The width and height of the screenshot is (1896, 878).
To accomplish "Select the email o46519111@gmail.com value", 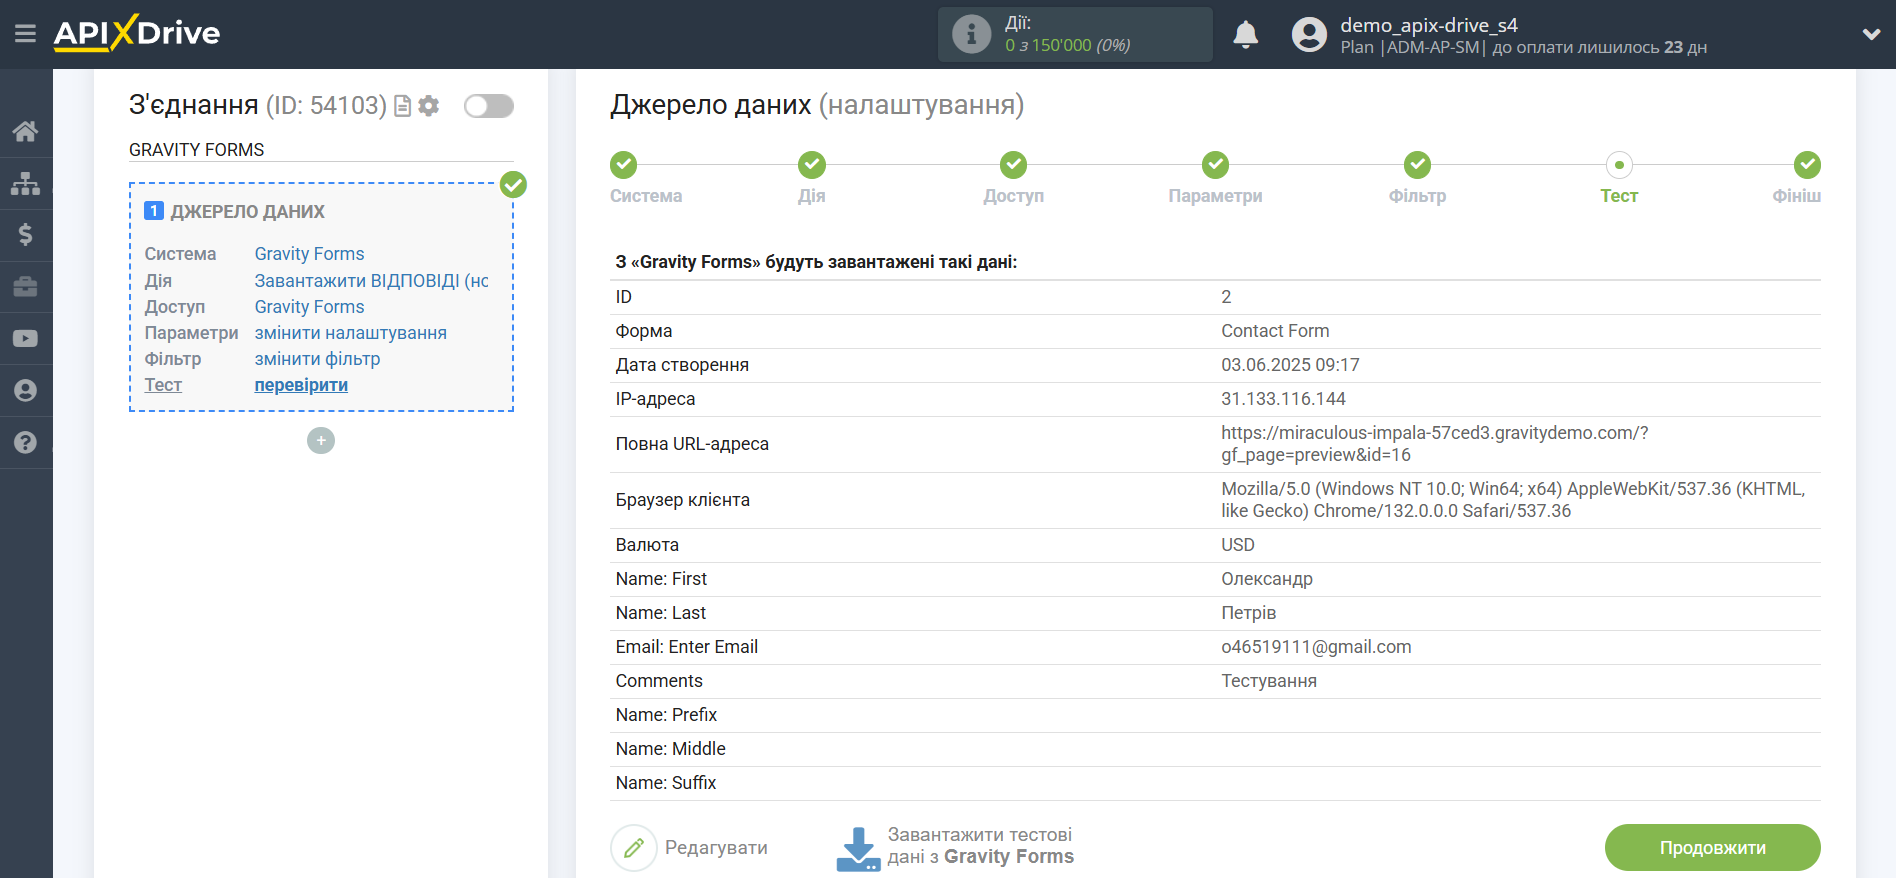I will coord(1316,647).
